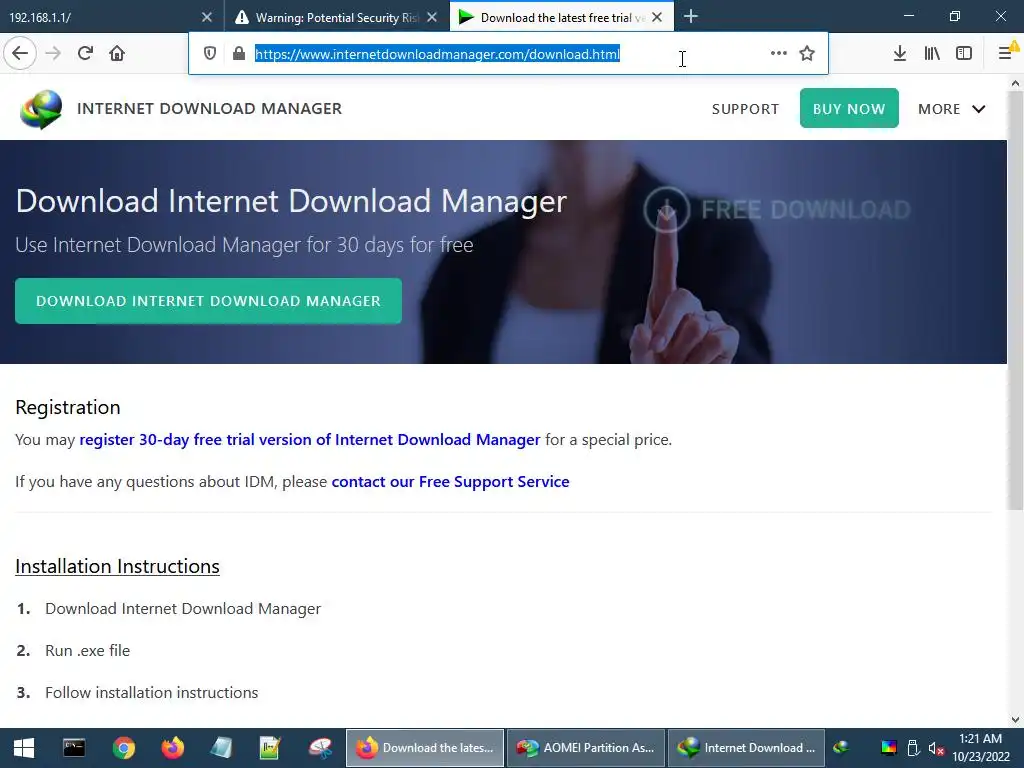Open the notebook app in taskbar

pyautogui.click(x=221, y=748)
